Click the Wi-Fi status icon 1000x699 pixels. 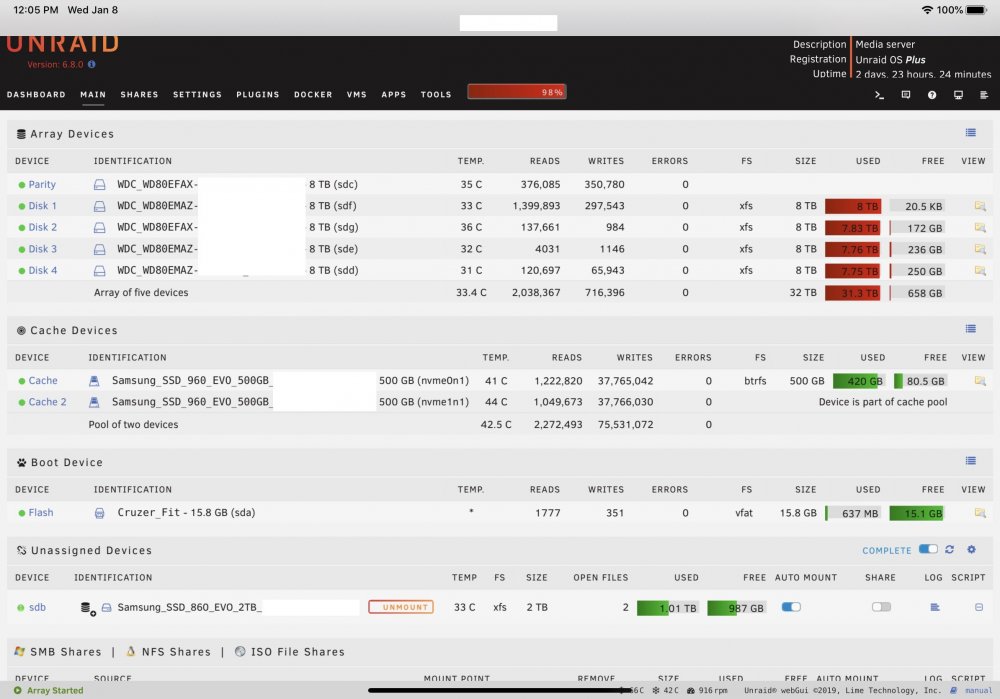coord(927,10)
